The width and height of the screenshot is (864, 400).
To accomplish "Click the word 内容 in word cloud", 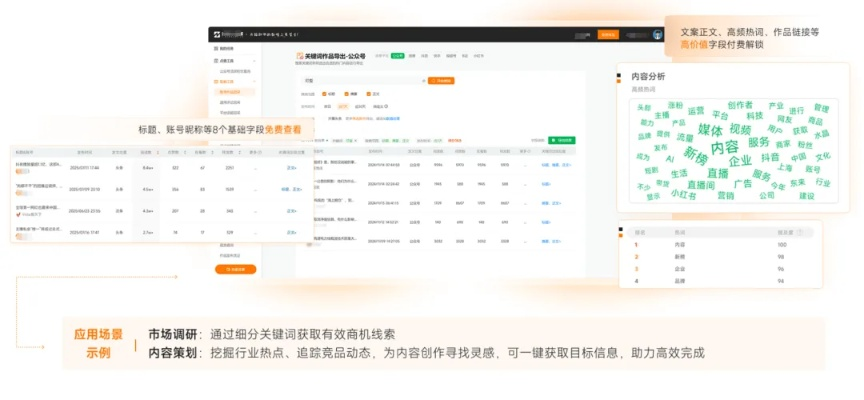I will pyautogui.click(x=725, y=146).
